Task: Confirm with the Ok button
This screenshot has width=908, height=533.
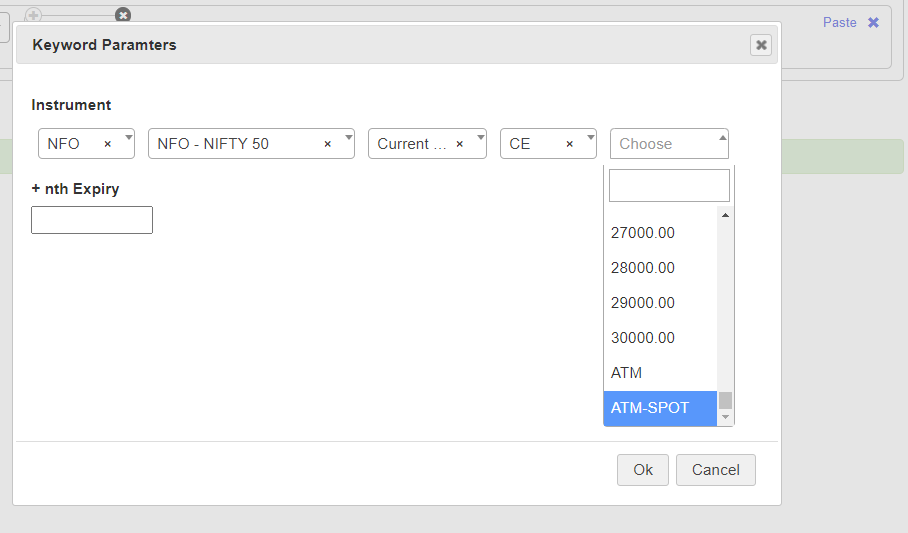Action: coord(643,470)
